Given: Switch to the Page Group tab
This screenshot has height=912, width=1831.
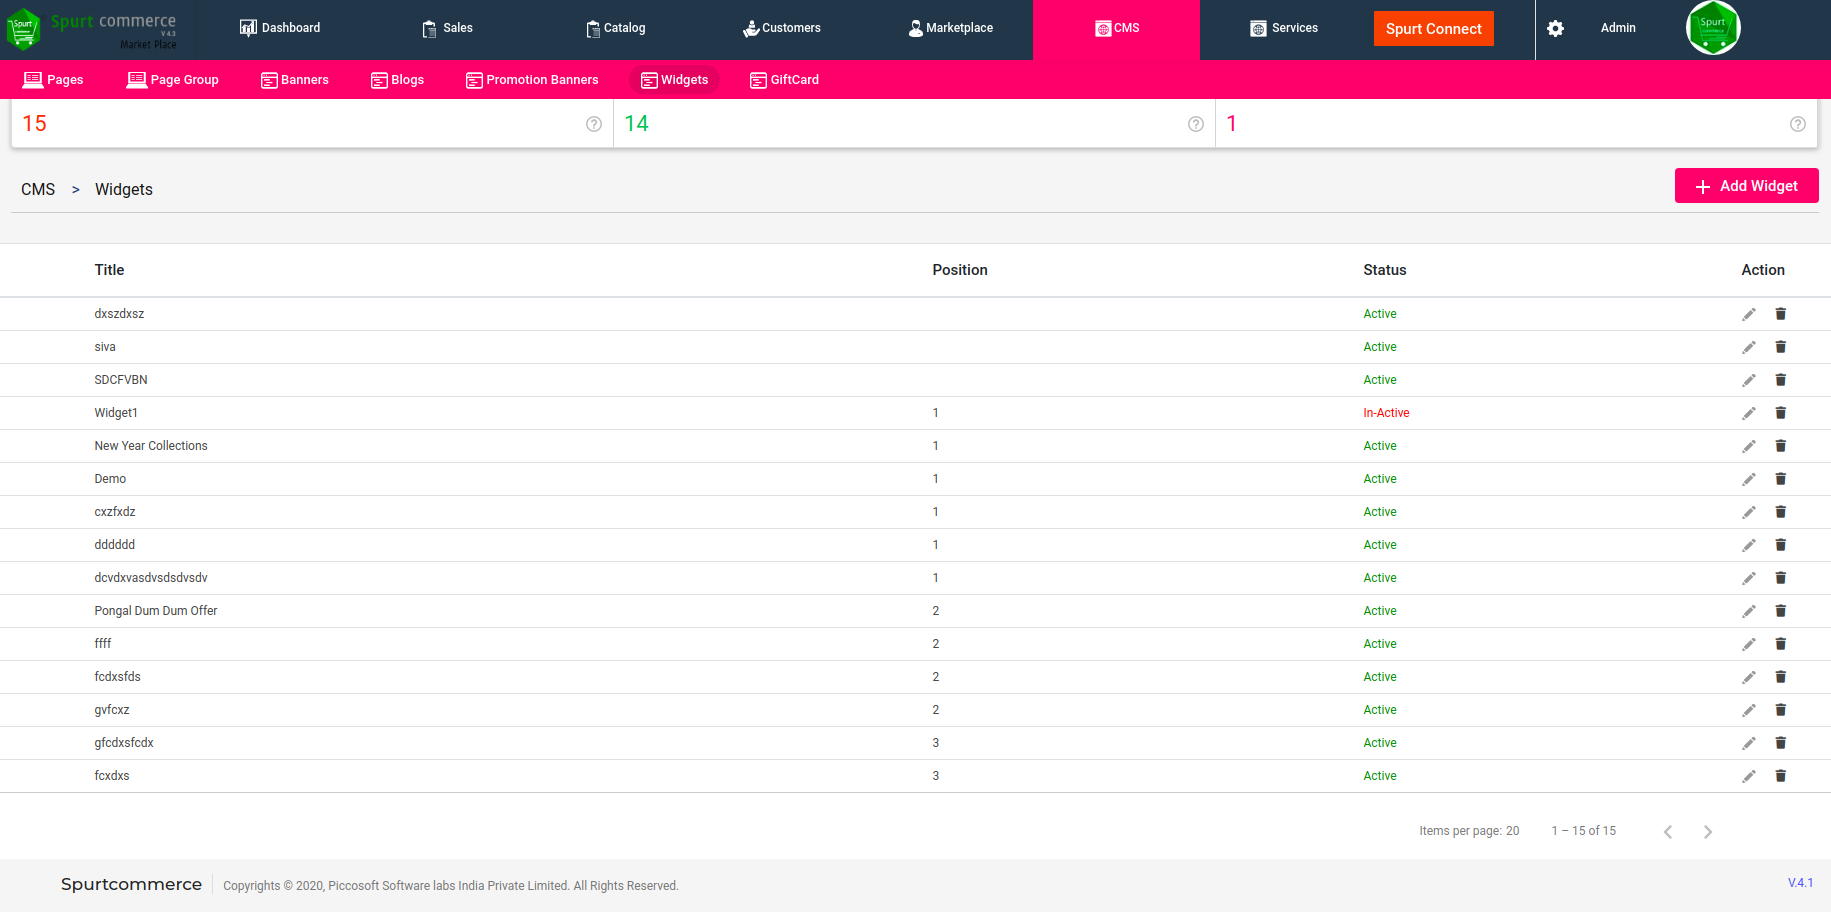Looking at the screenshot, I should click(x=172, y=80).
